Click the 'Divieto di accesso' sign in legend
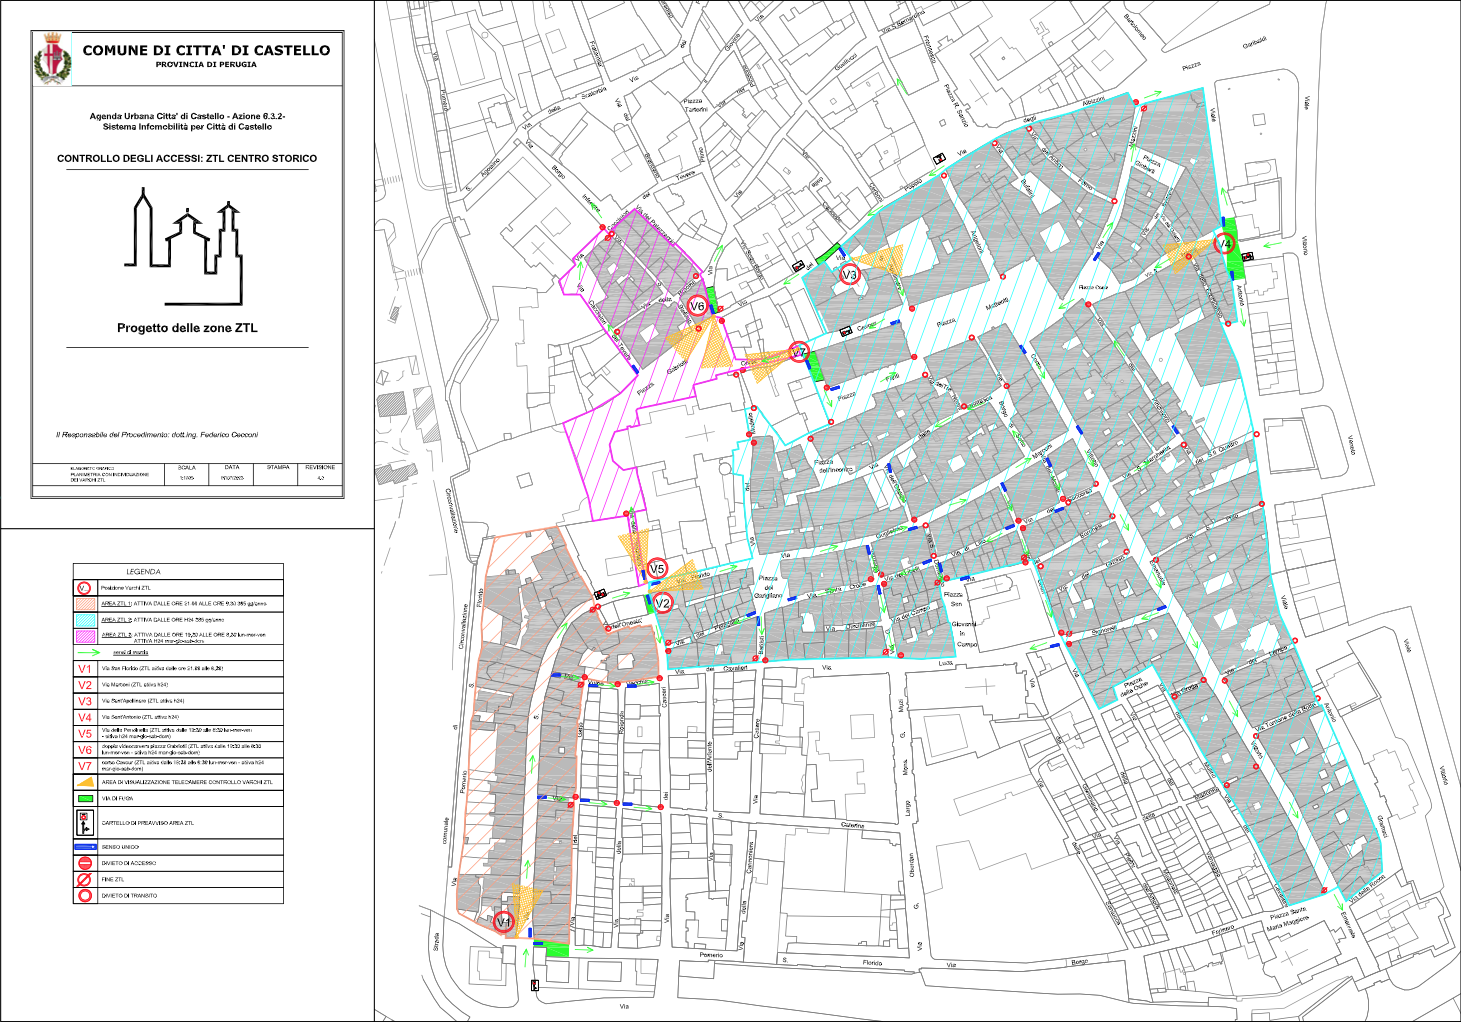Screen dimensions: 1461x1023 click(85, 863)
